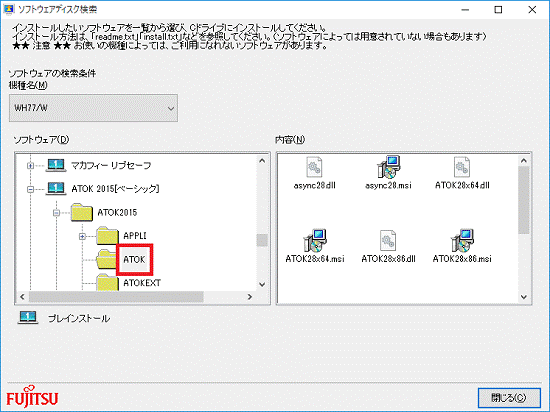Click the ATOK28x64.dll file name text
550x412 pixels.
click(462, 185)
